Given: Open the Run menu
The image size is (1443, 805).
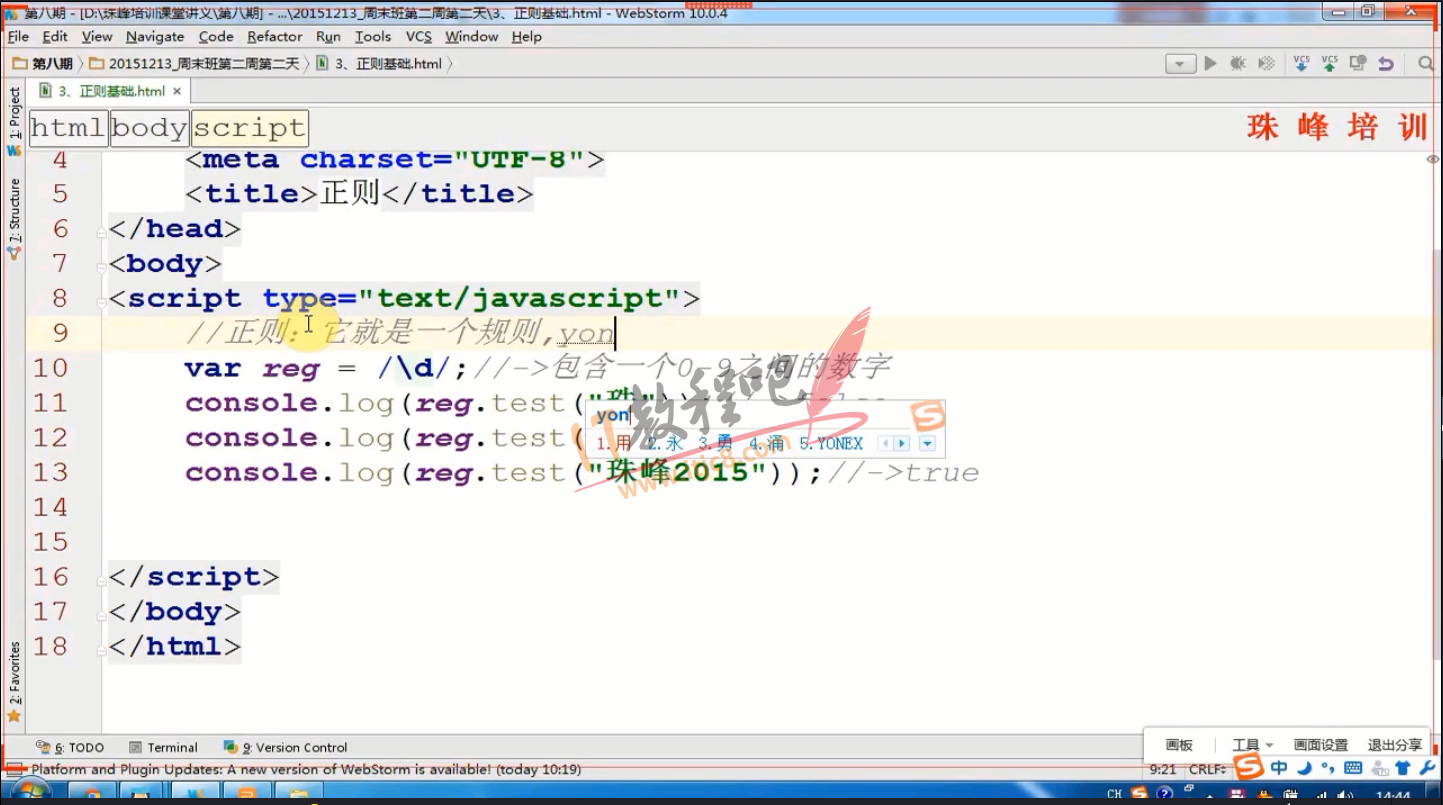Looking at the screenshot, I should pos(328,37).
